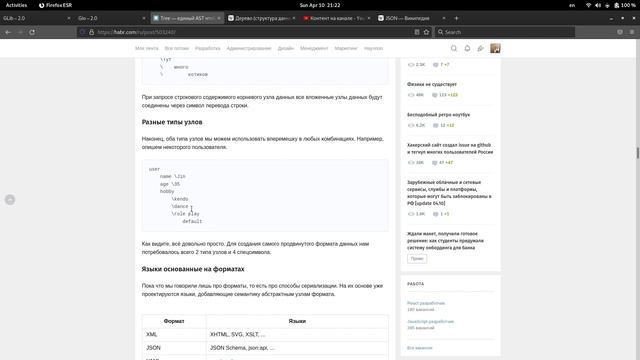
Task: Open the Маркетинг section
Action: tap(346, 48)
